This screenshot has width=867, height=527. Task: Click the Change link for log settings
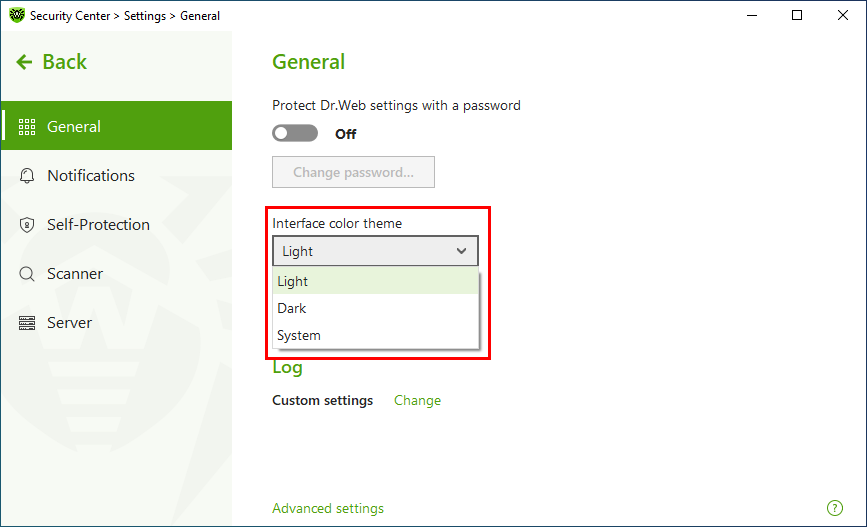(417, 400)
